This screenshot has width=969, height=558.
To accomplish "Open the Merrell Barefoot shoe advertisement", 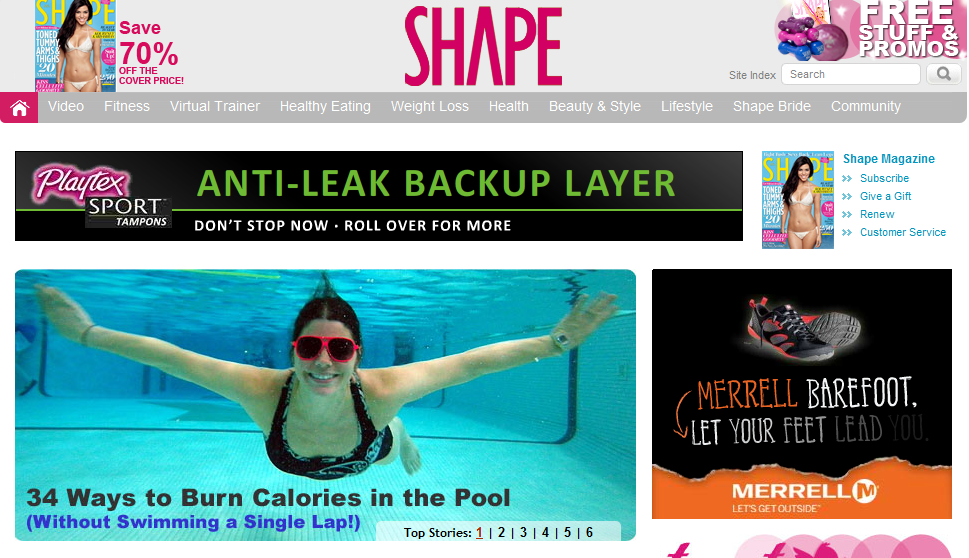I will [x=802, y=394].
